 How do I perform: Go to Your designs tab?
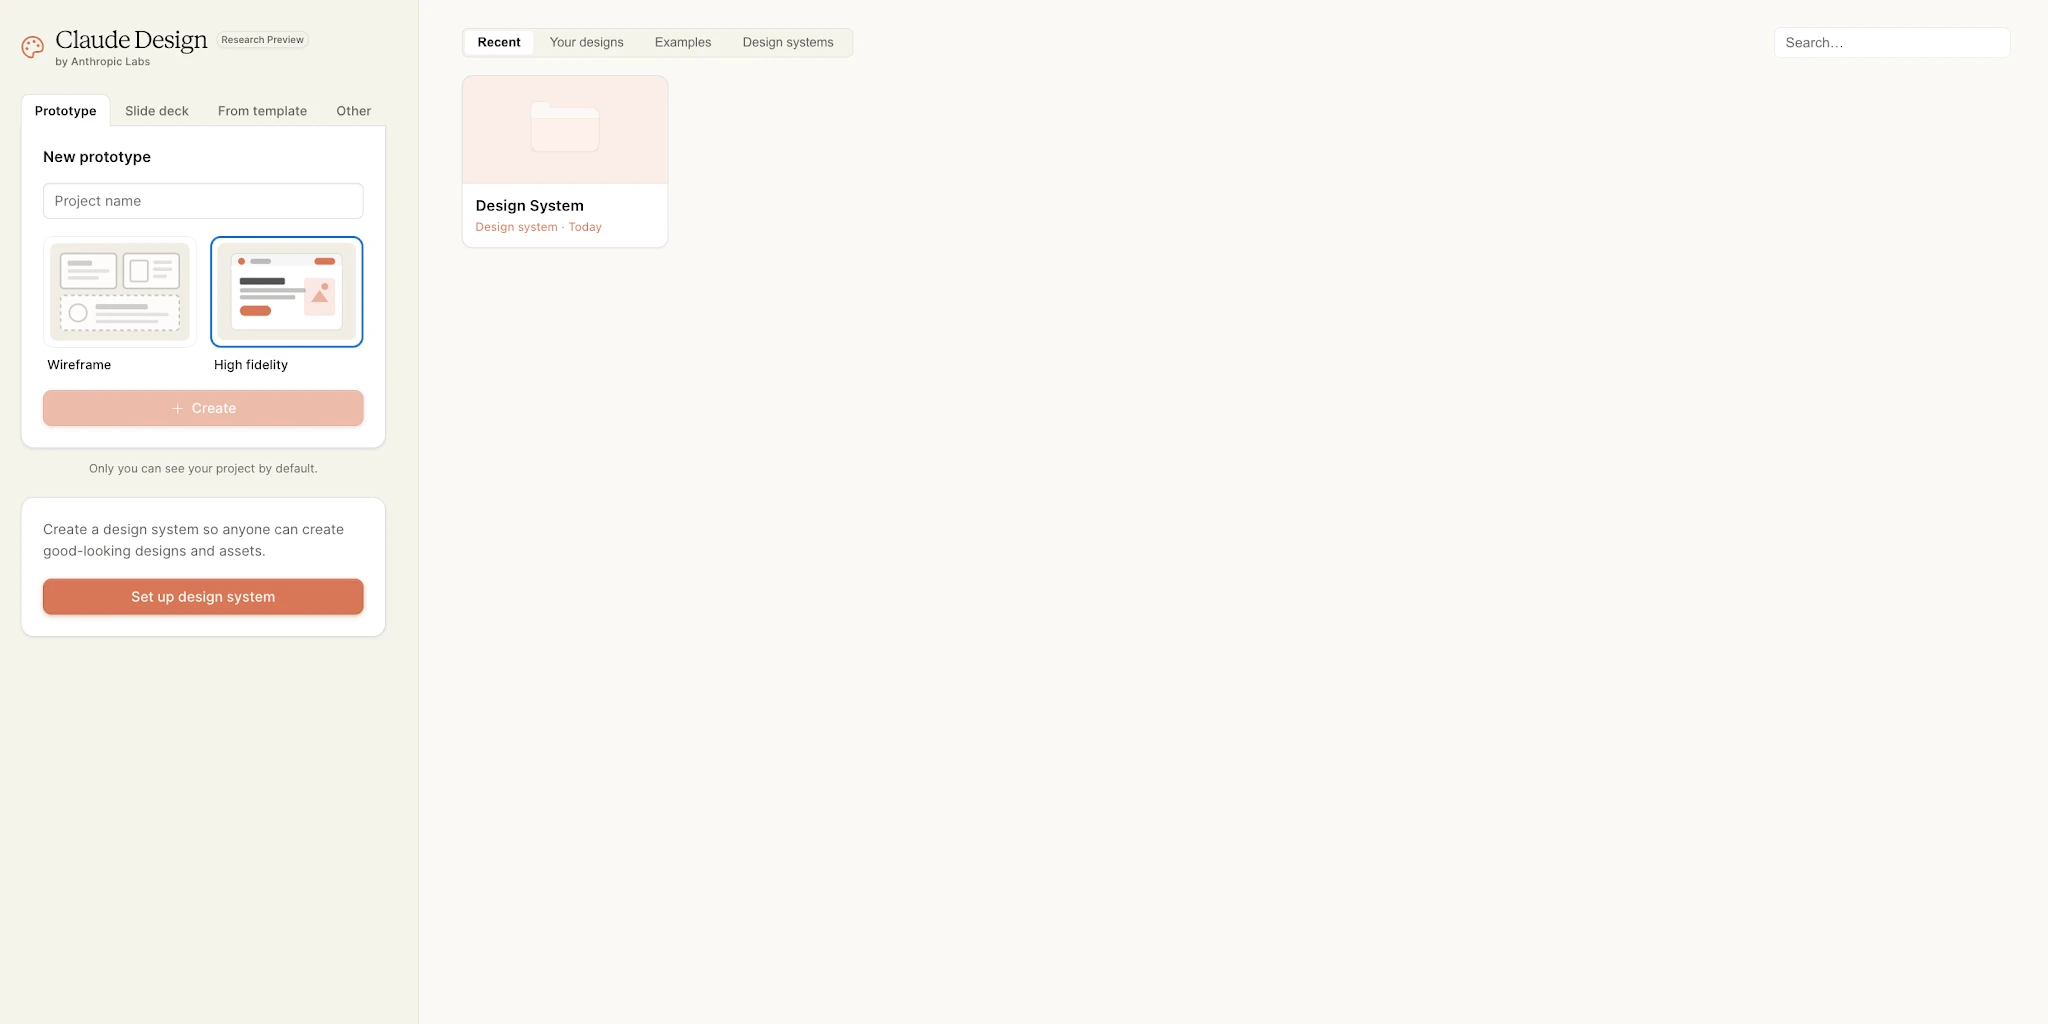[x=587, y=42]
